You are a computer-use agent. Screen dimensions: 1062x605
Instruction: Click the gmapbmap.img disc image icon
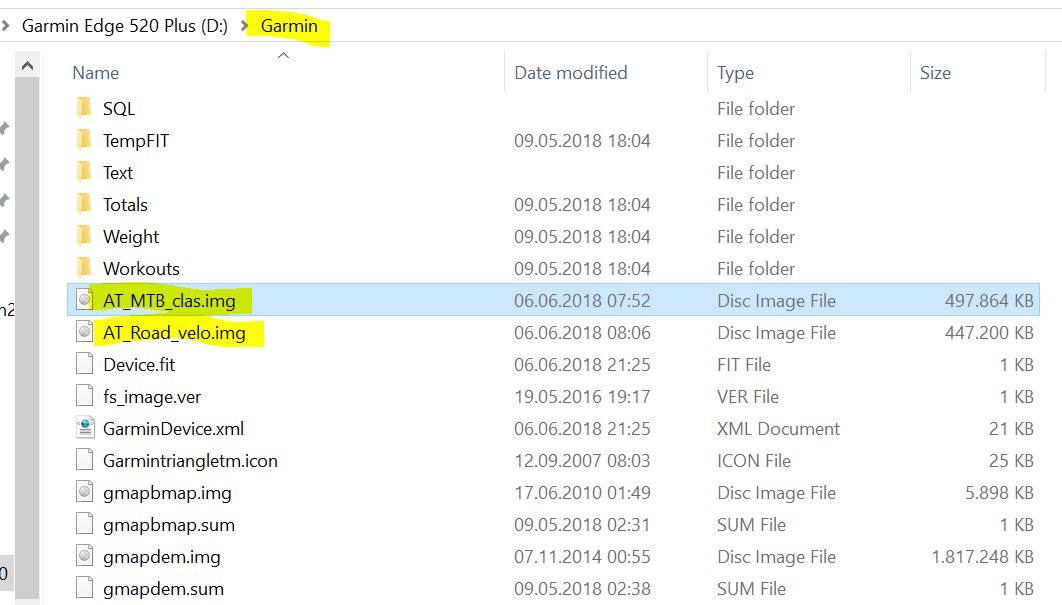click(85, 491)
